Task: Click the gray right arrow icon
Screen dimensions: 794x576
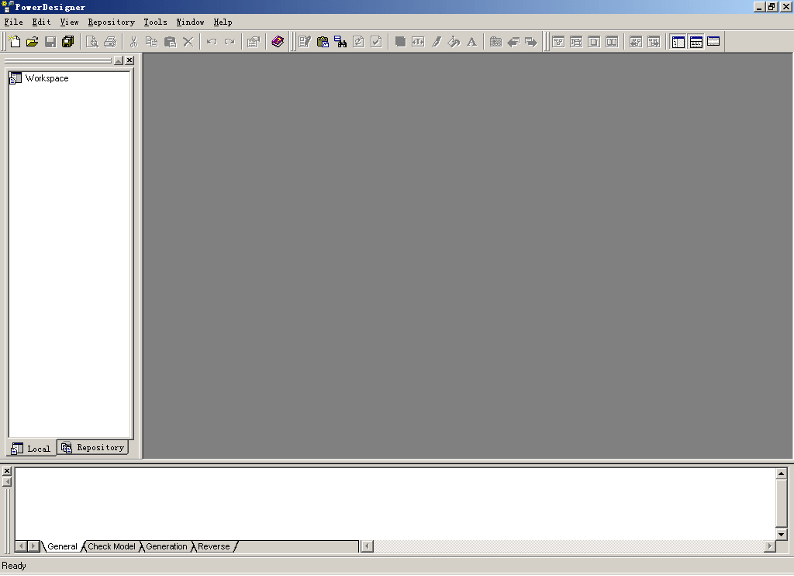Action: click(x=531, y=42)
